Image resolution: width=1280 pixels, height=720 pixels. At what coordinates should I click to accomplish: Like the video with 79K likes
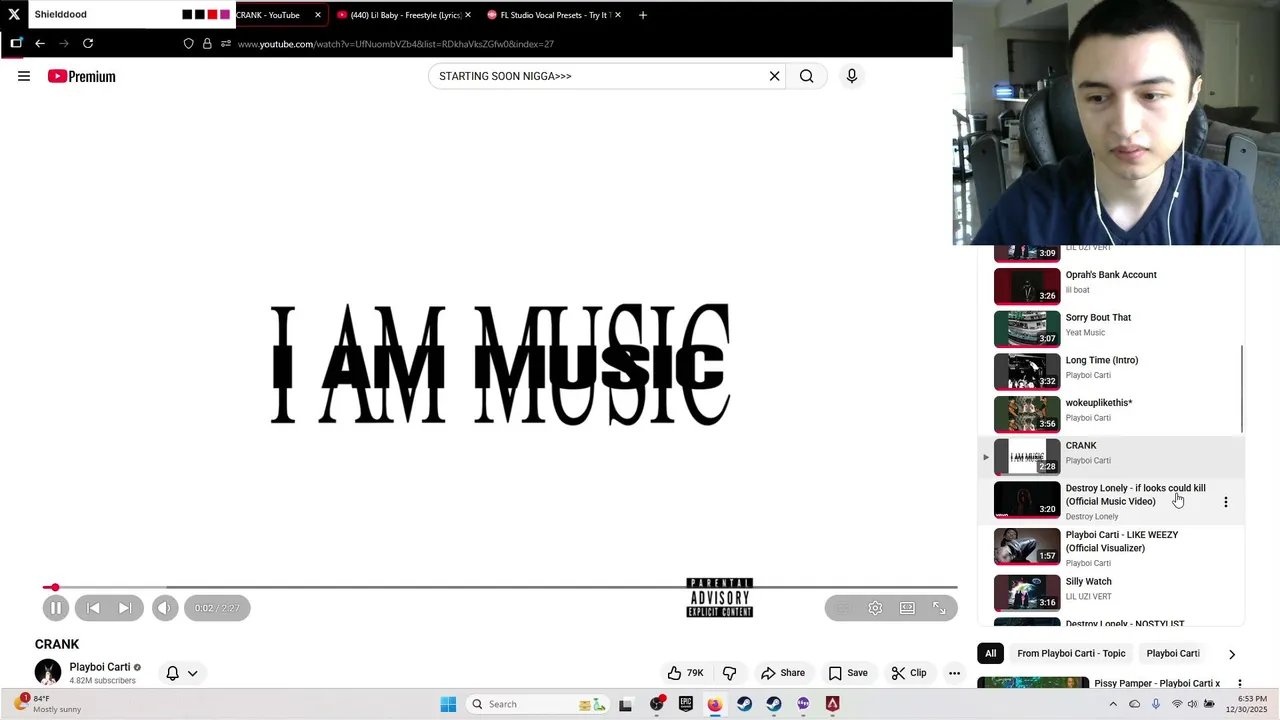[685, 673]
